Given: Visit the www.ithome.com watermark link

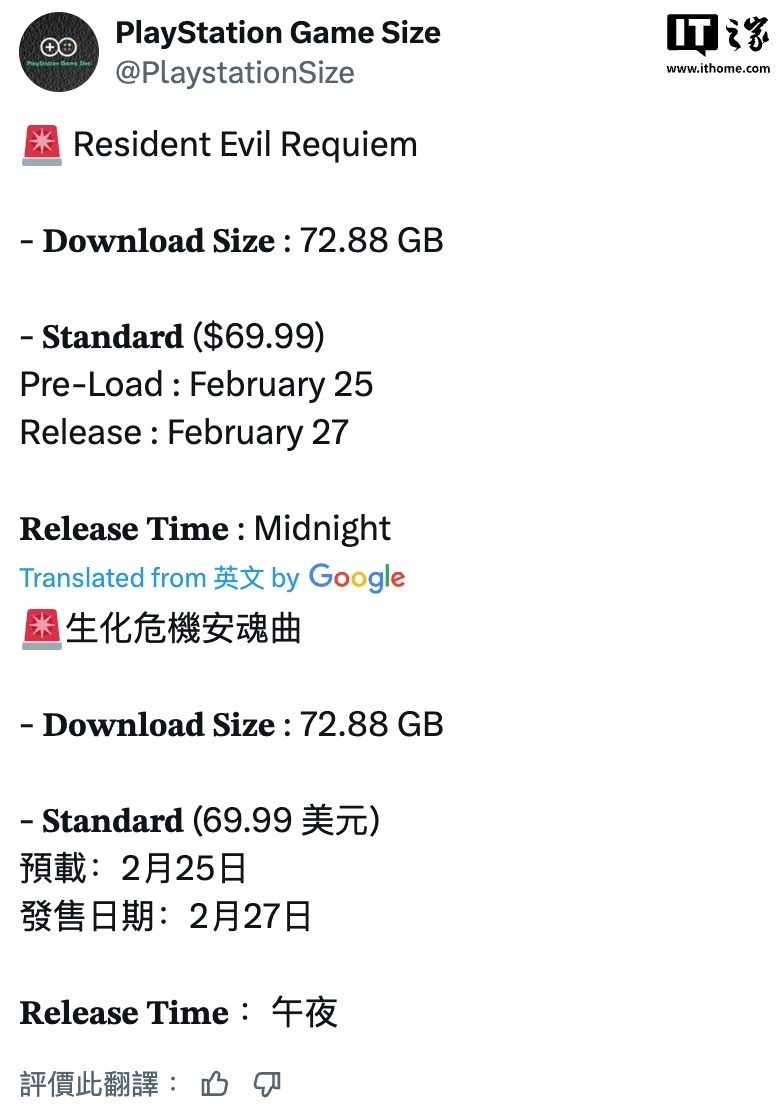Looking at the screenshot, I should pos(718,69).
